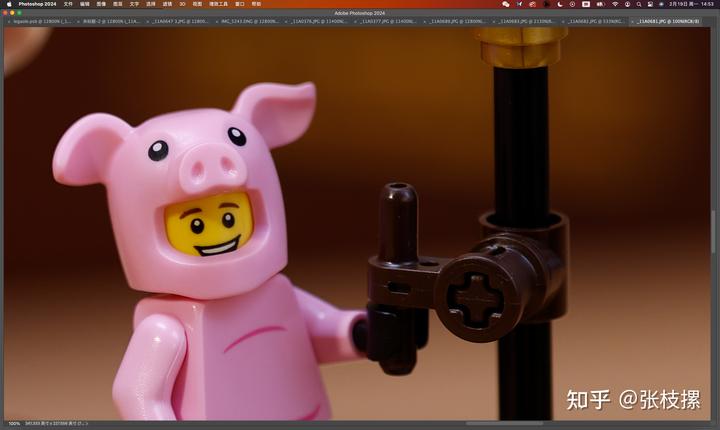Click the 100% zoom field in status bar

pos(14,424)
